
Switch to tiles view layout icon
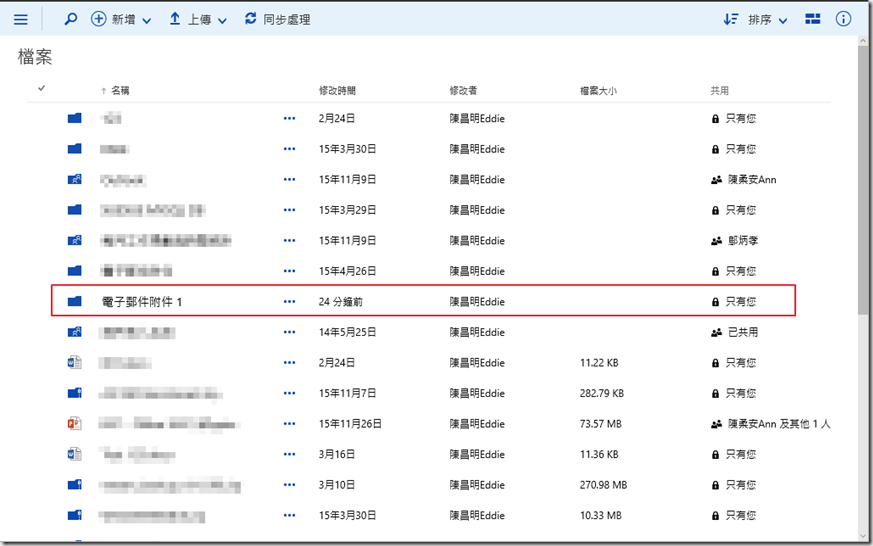[813, 19]
